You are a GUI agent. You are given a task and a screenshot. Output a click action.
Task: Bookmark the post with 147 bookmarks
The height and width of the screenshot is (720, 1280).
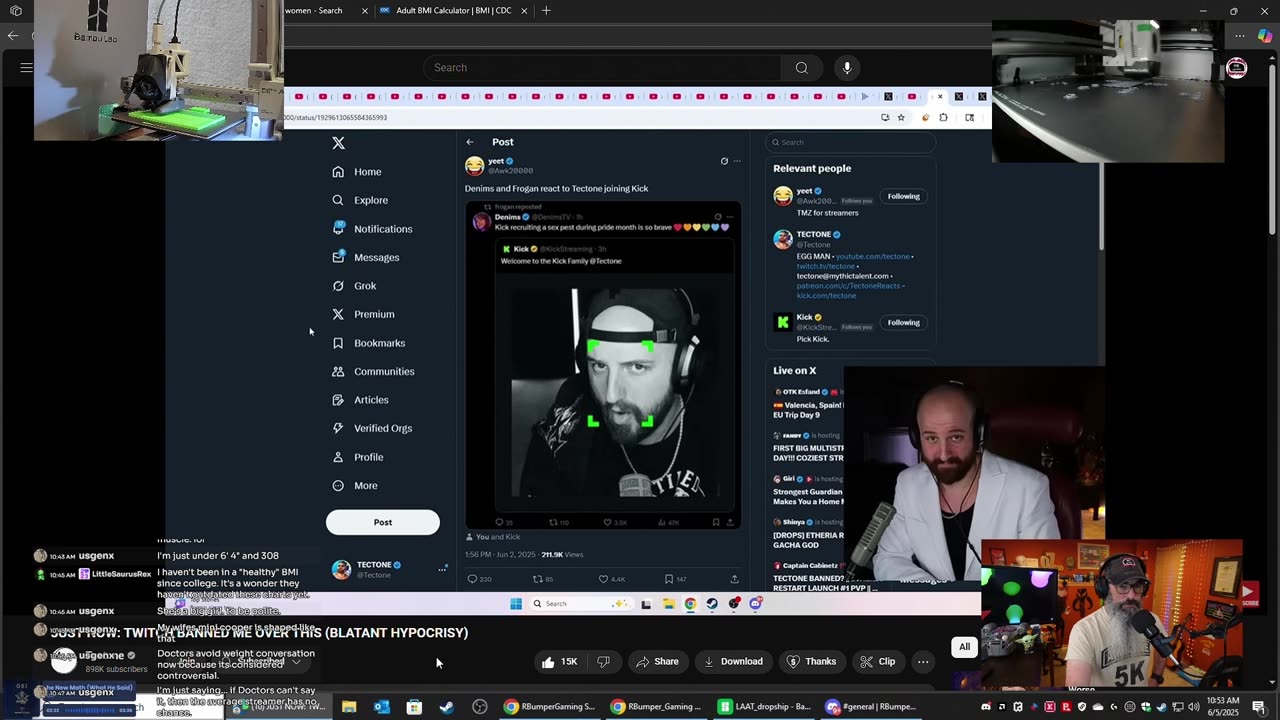669,579
